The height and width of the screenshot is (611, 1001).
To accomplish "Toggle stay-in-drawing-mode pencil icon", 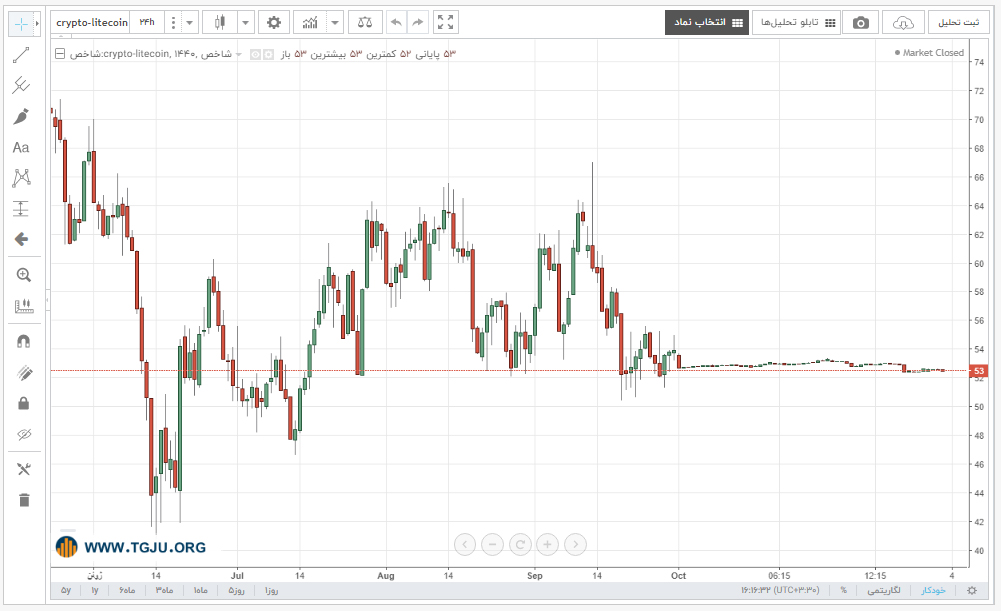I will click(24, 373).
